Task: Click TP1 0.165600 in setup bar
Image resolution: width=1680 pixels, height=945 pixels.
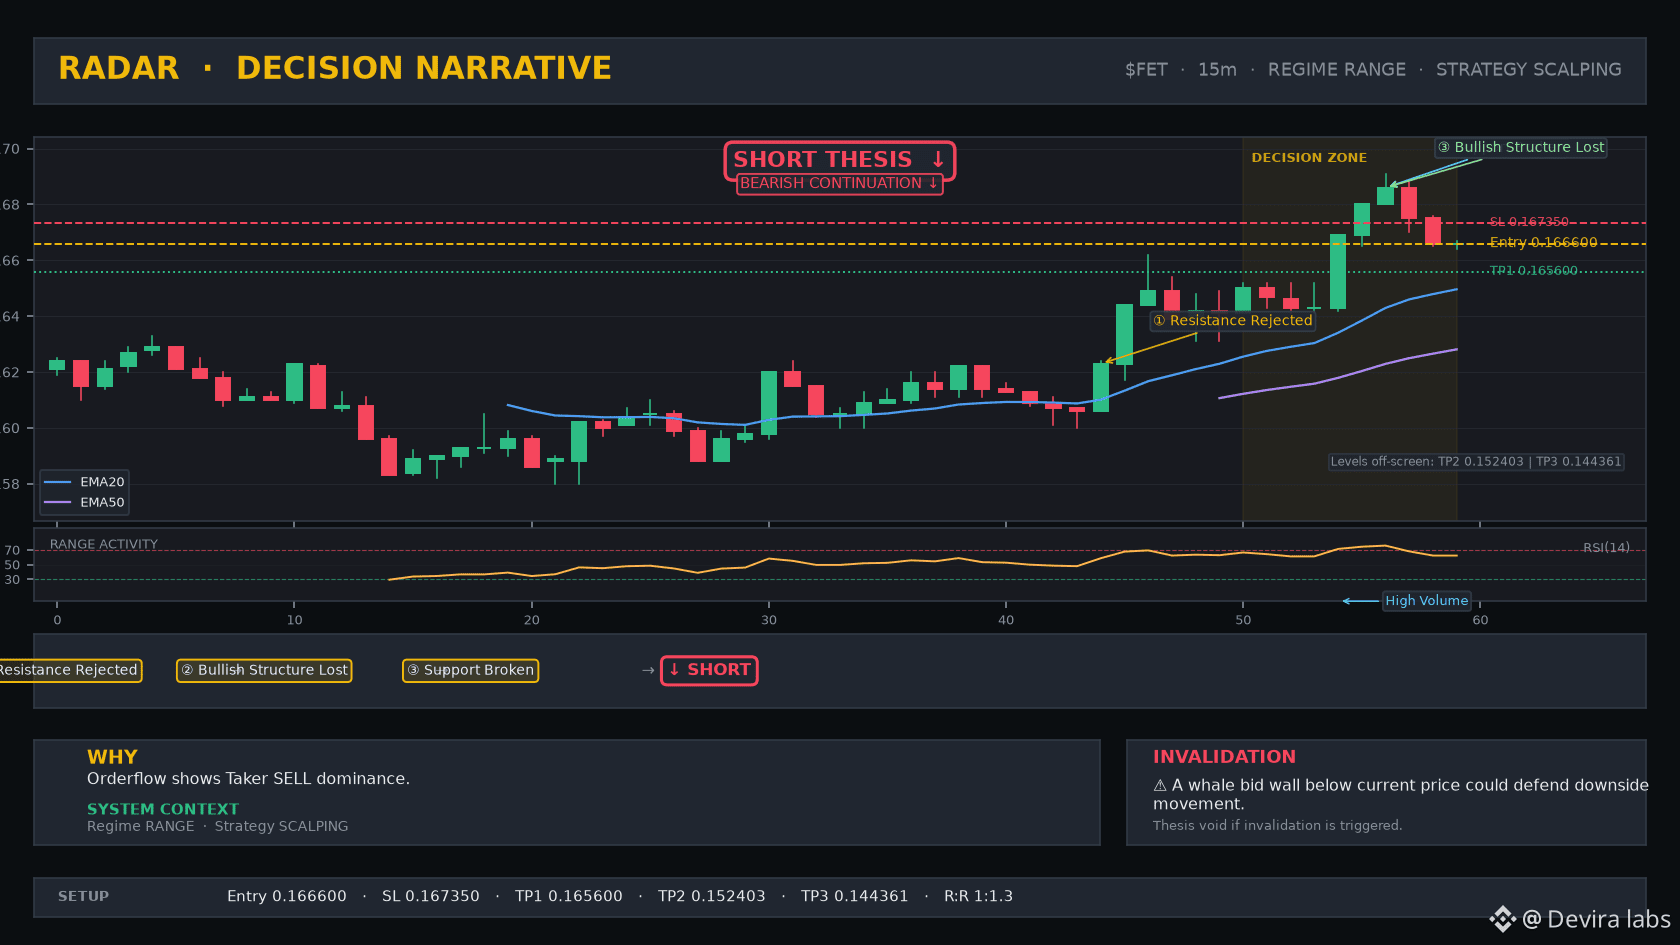Action: 568,896
